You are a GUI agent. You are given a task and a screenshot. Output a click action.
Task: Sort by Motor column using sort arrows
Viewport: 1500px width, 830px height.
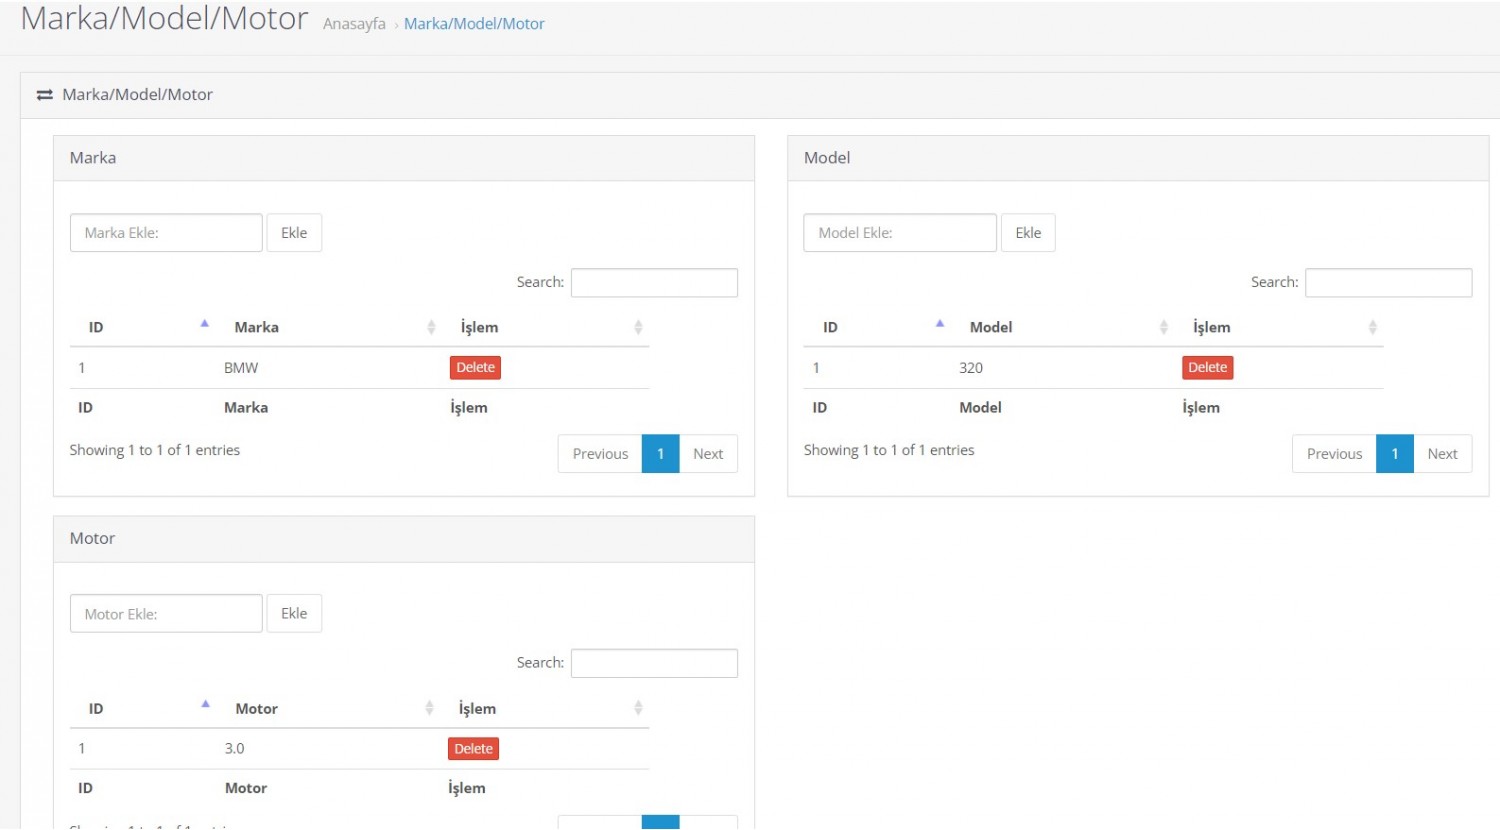pos(429,708)
